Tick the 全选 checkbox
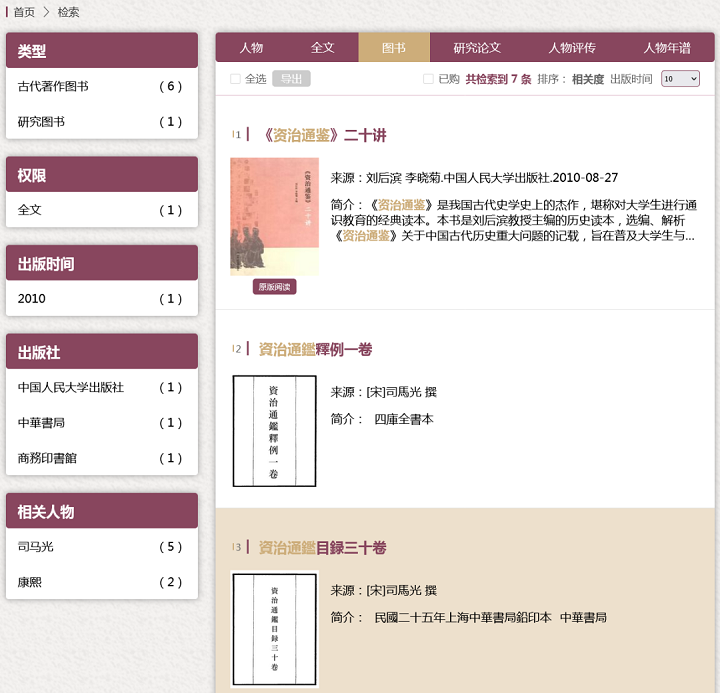Screen dimensions: 720x693 (236, 79)
